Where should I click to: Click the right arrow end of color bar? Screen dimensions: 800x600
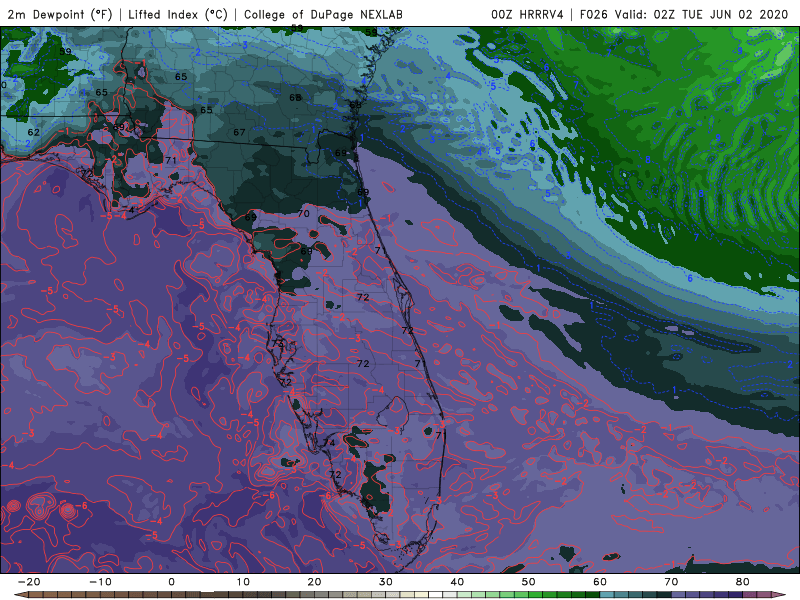point(780,595)
